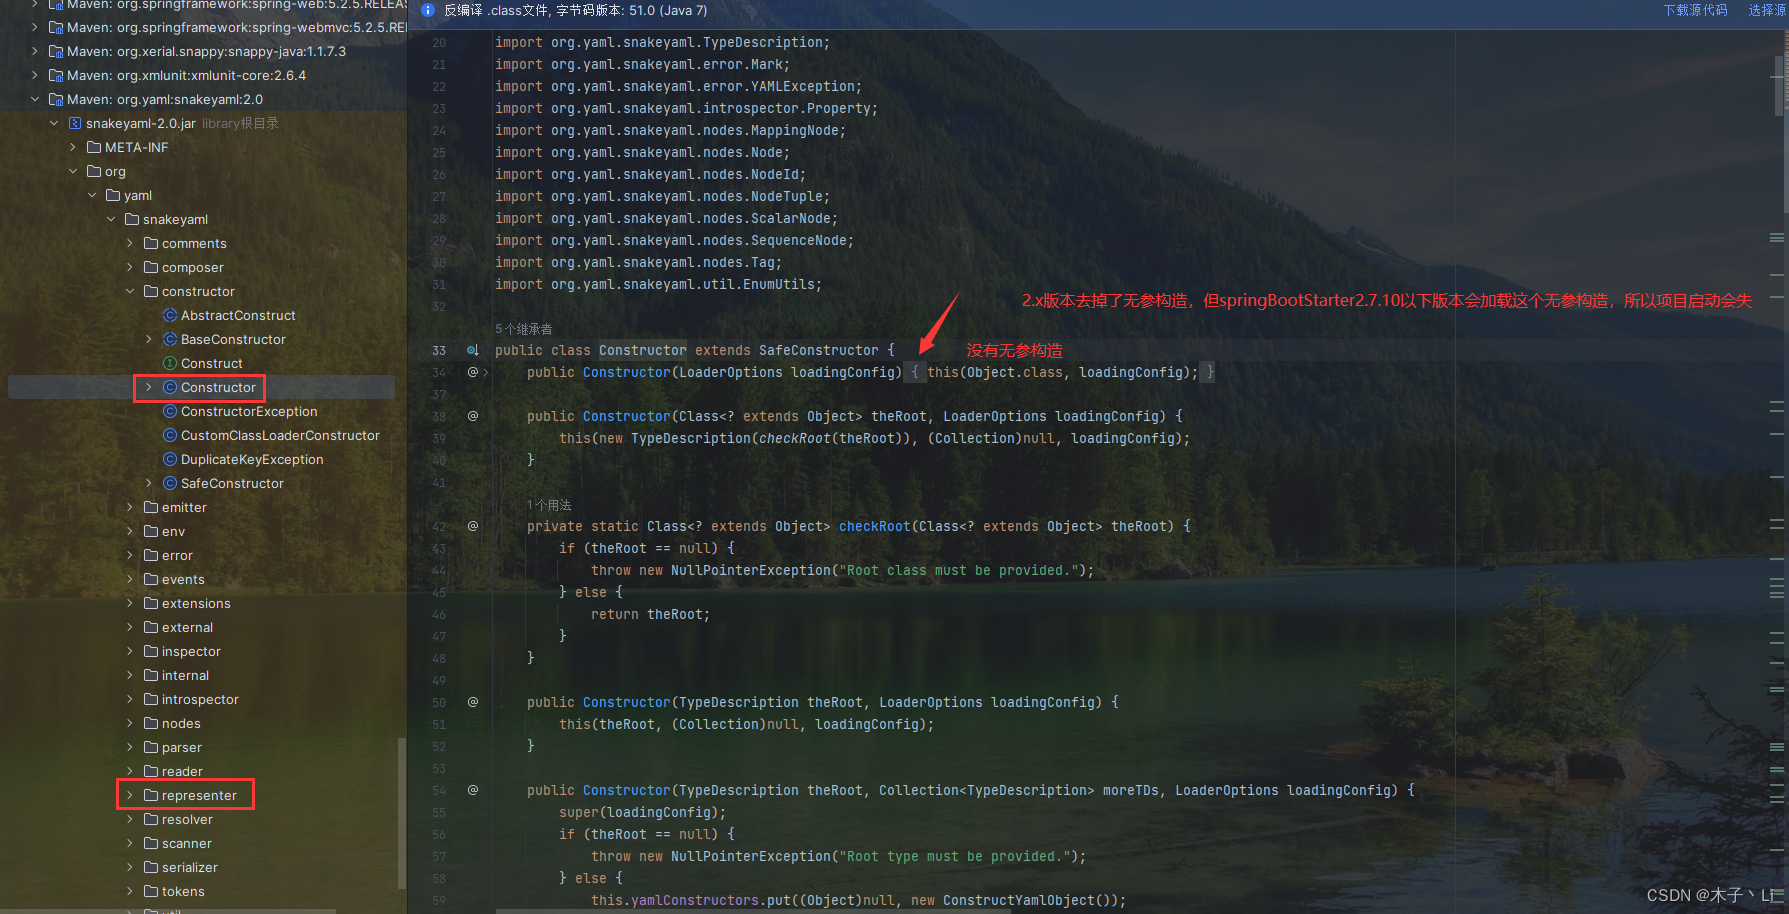Expand the comments package node
The image size is (1789, 914).
129,243
